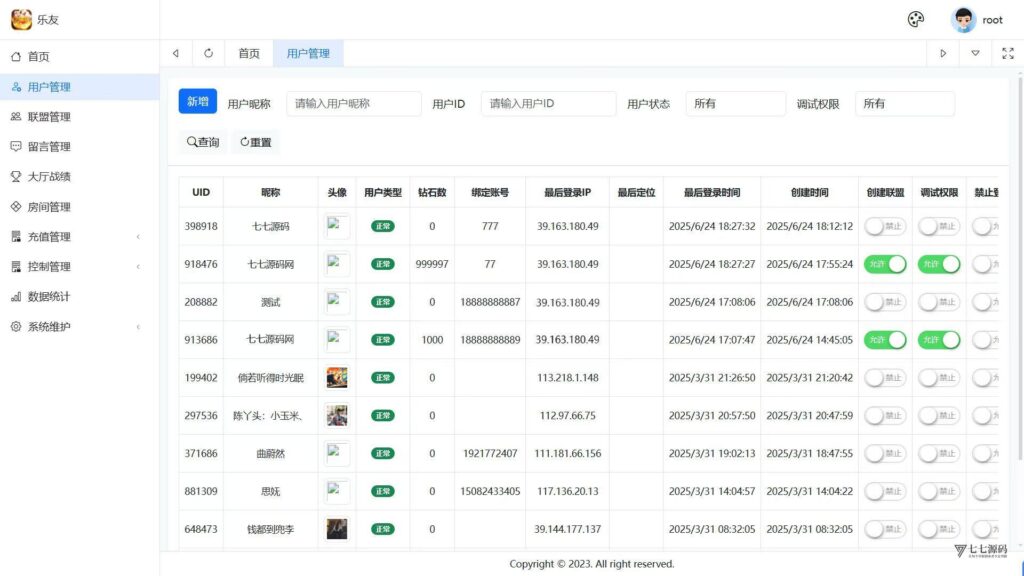This screenshot has width=1024, height=576.
Task: Click the 乐友 app logo
Action: tap(22, 20)
